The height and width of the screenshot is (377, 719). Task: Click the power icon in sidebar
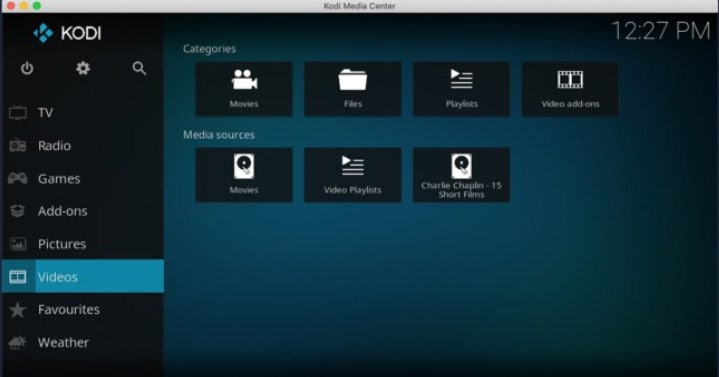tap(27, 68)
